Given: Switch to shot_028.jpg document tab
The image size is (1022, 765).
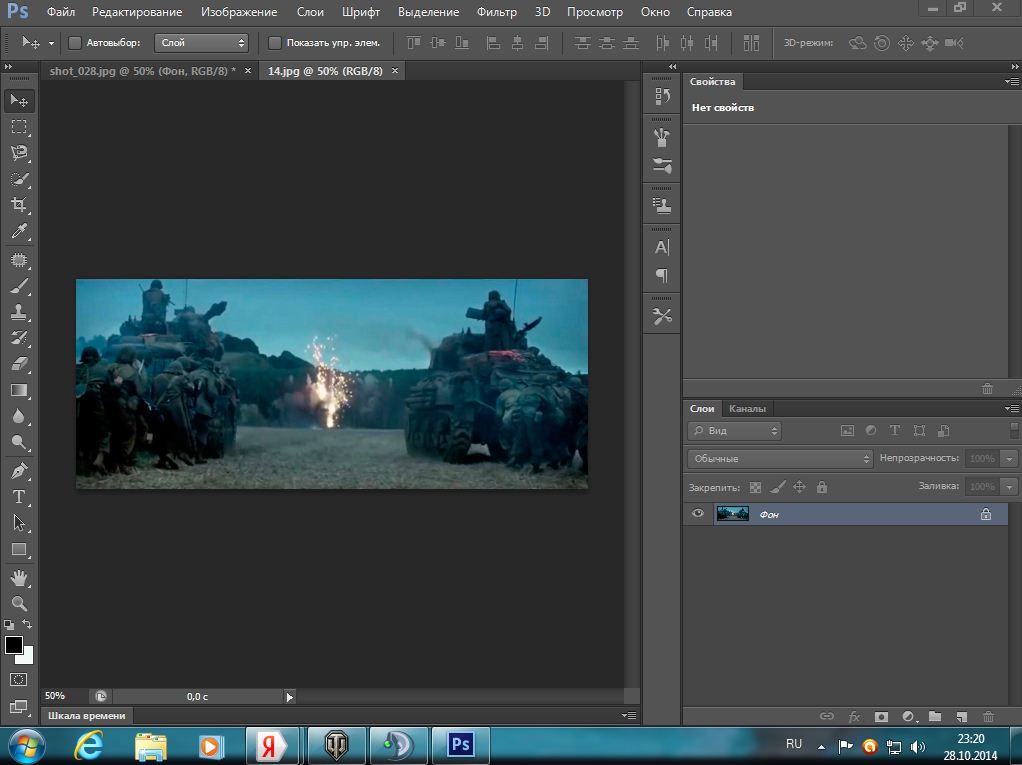Looking at the screenshot, I should (x=143, y=71).
